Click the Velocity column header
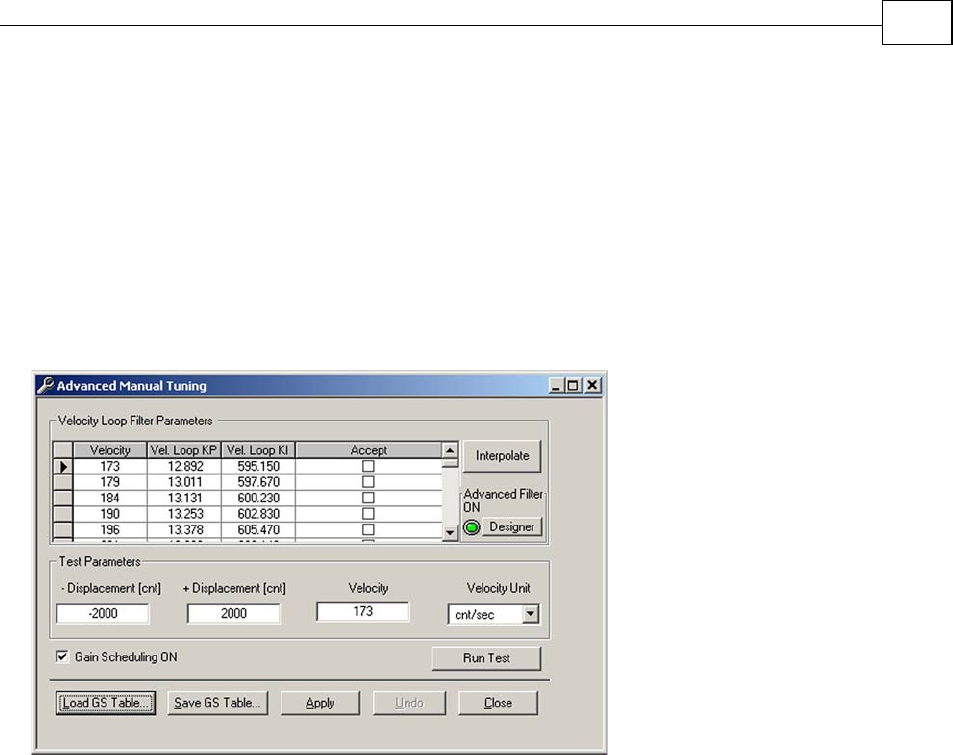The height and width of the screenshot is (755, 953). pos(110,450)
